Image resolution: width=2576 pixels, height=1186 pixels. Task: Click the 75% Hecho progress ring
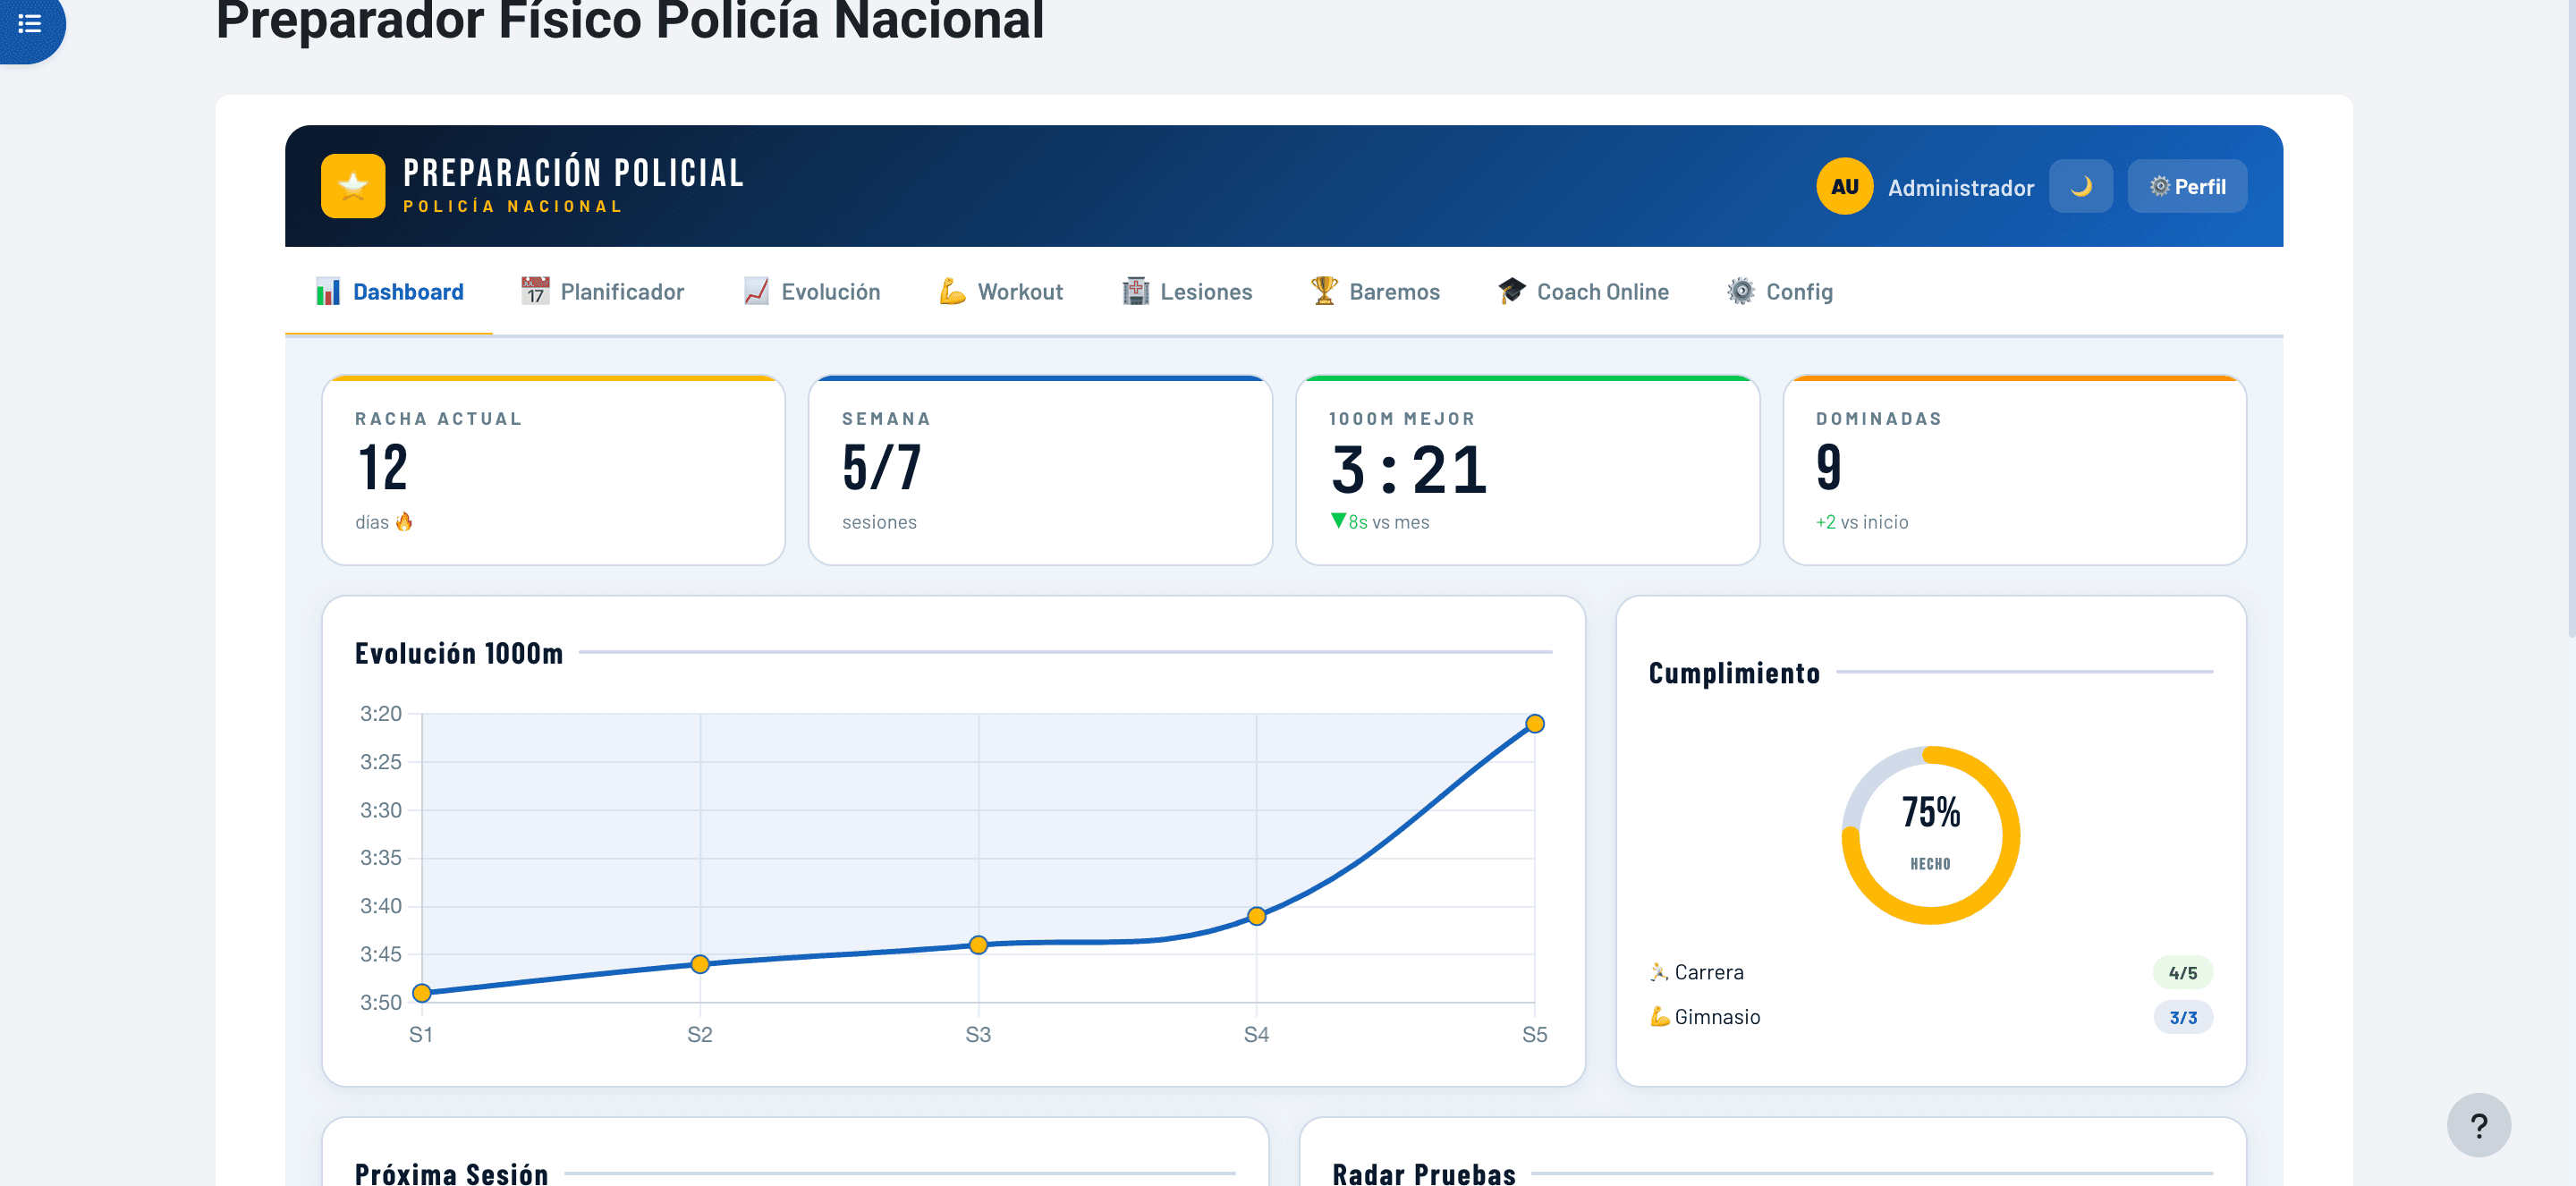tap(1930, 835)
